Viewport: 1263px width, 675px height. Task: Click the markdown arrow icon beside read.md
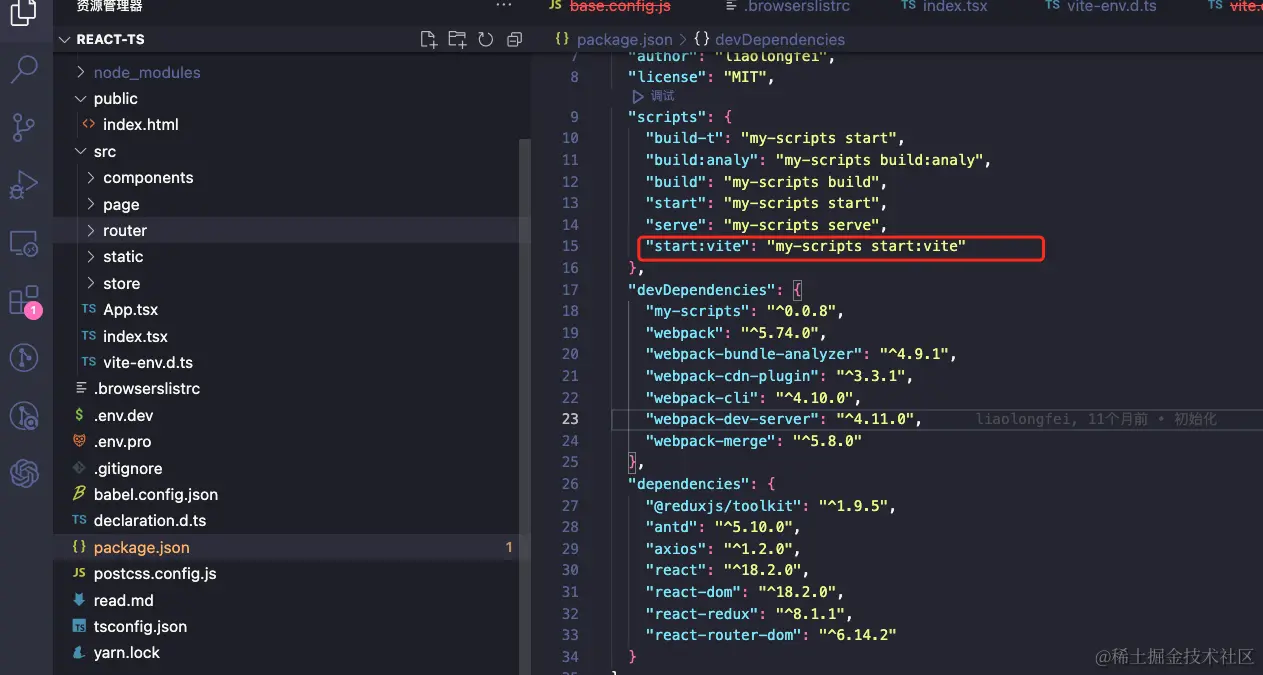[x=79, y=600]
